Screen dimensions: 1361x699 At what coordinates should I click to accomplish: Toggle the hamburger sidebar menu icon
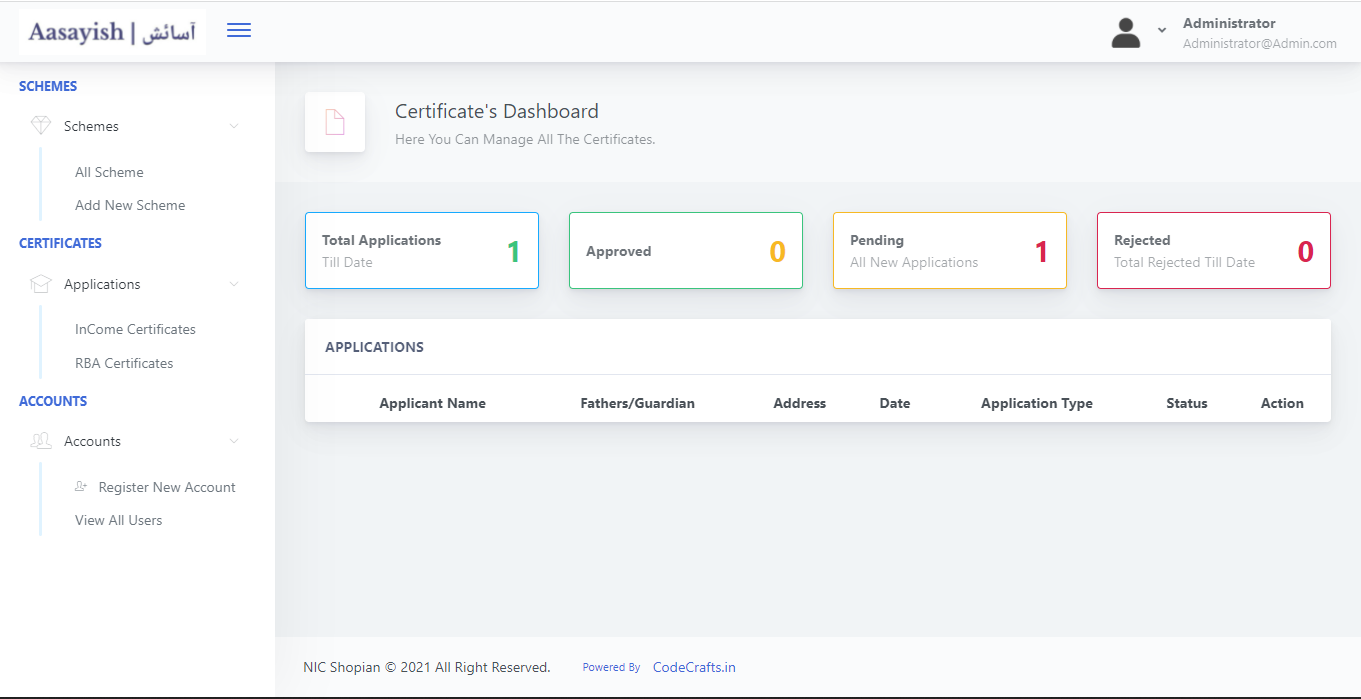pos(239,31)
